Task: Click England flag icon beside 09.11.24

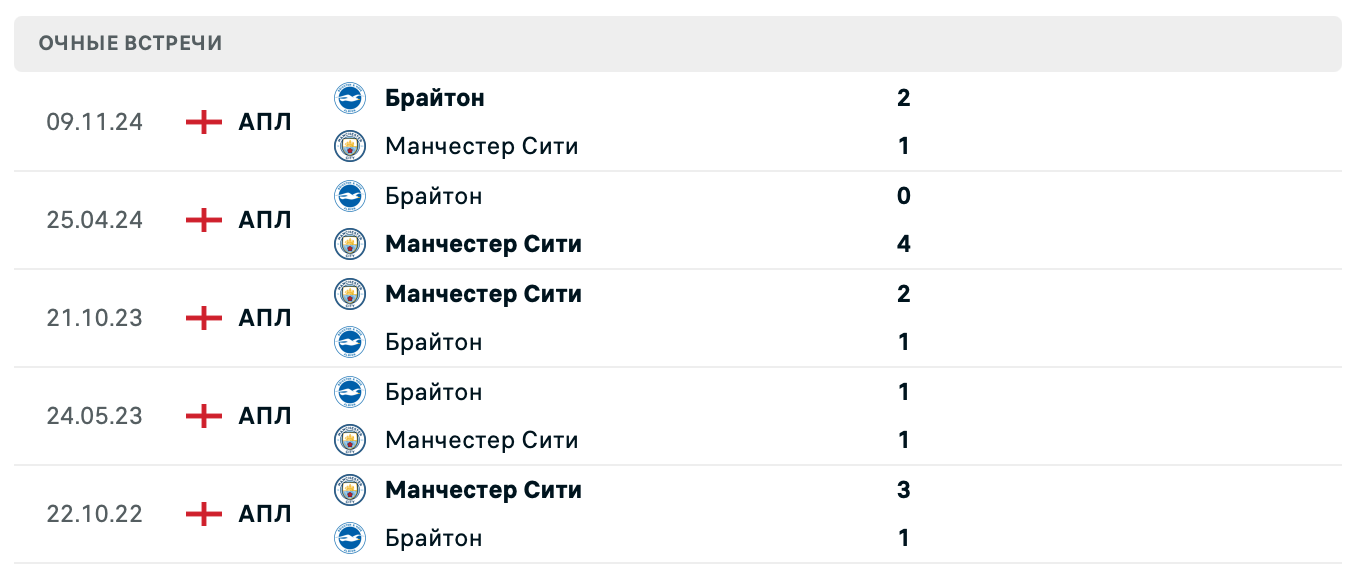Action: [204, 122]
